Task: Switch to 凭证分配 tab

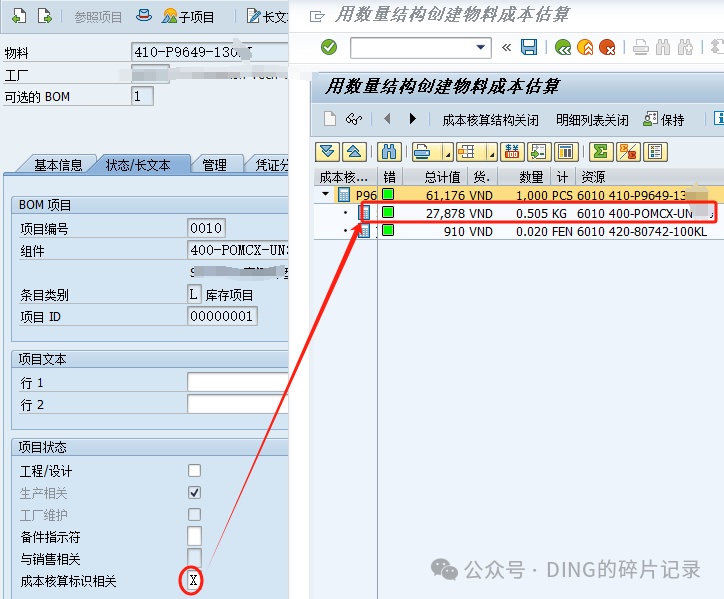Action: point(270,164)
